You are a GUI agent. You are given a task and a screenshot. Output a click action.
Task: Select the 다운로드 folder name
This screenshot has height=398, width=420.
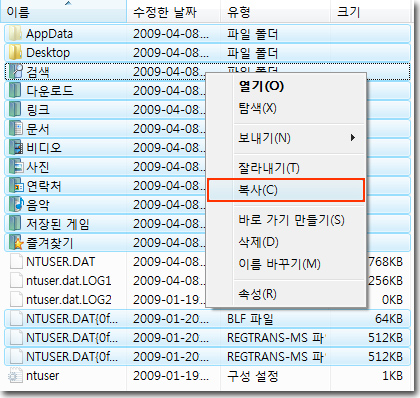pyautogui.click(x=50, y=91)
